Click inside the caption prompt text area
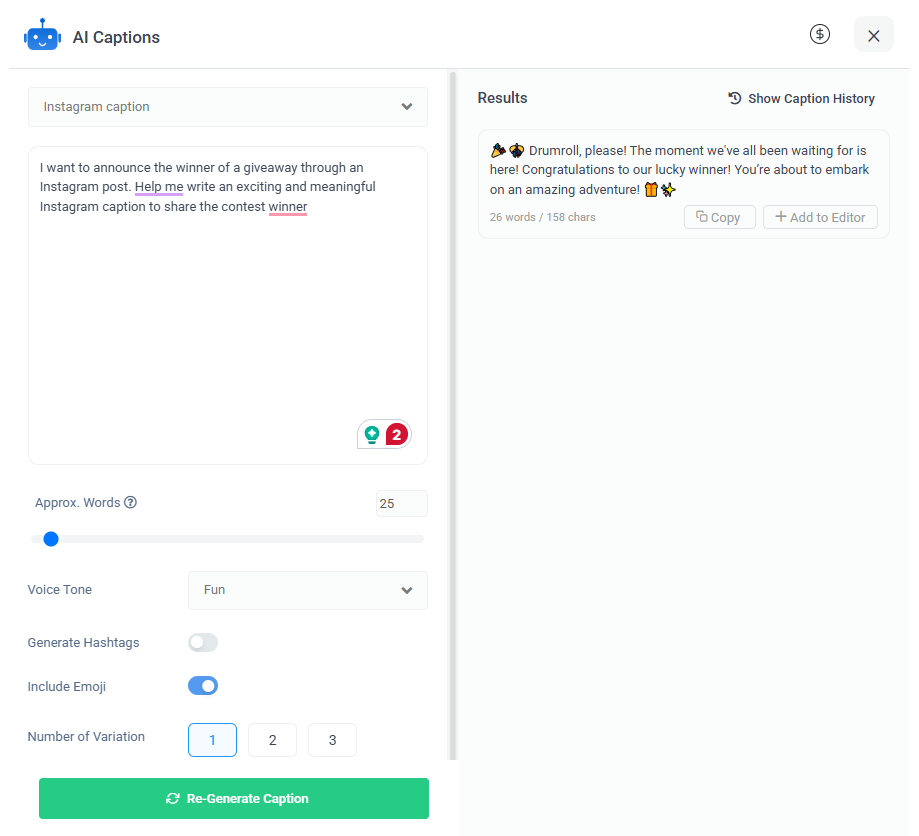Screen dimensions: 919x836 228,305
